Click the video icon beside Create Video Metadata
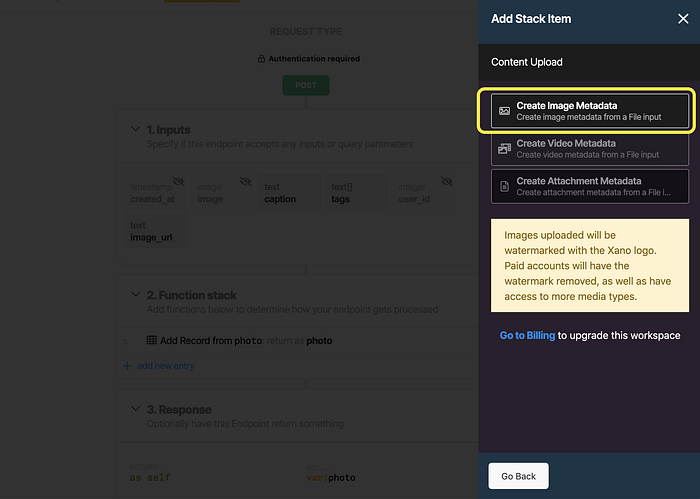This screenshot has height=499, width=700. [504, 149]
